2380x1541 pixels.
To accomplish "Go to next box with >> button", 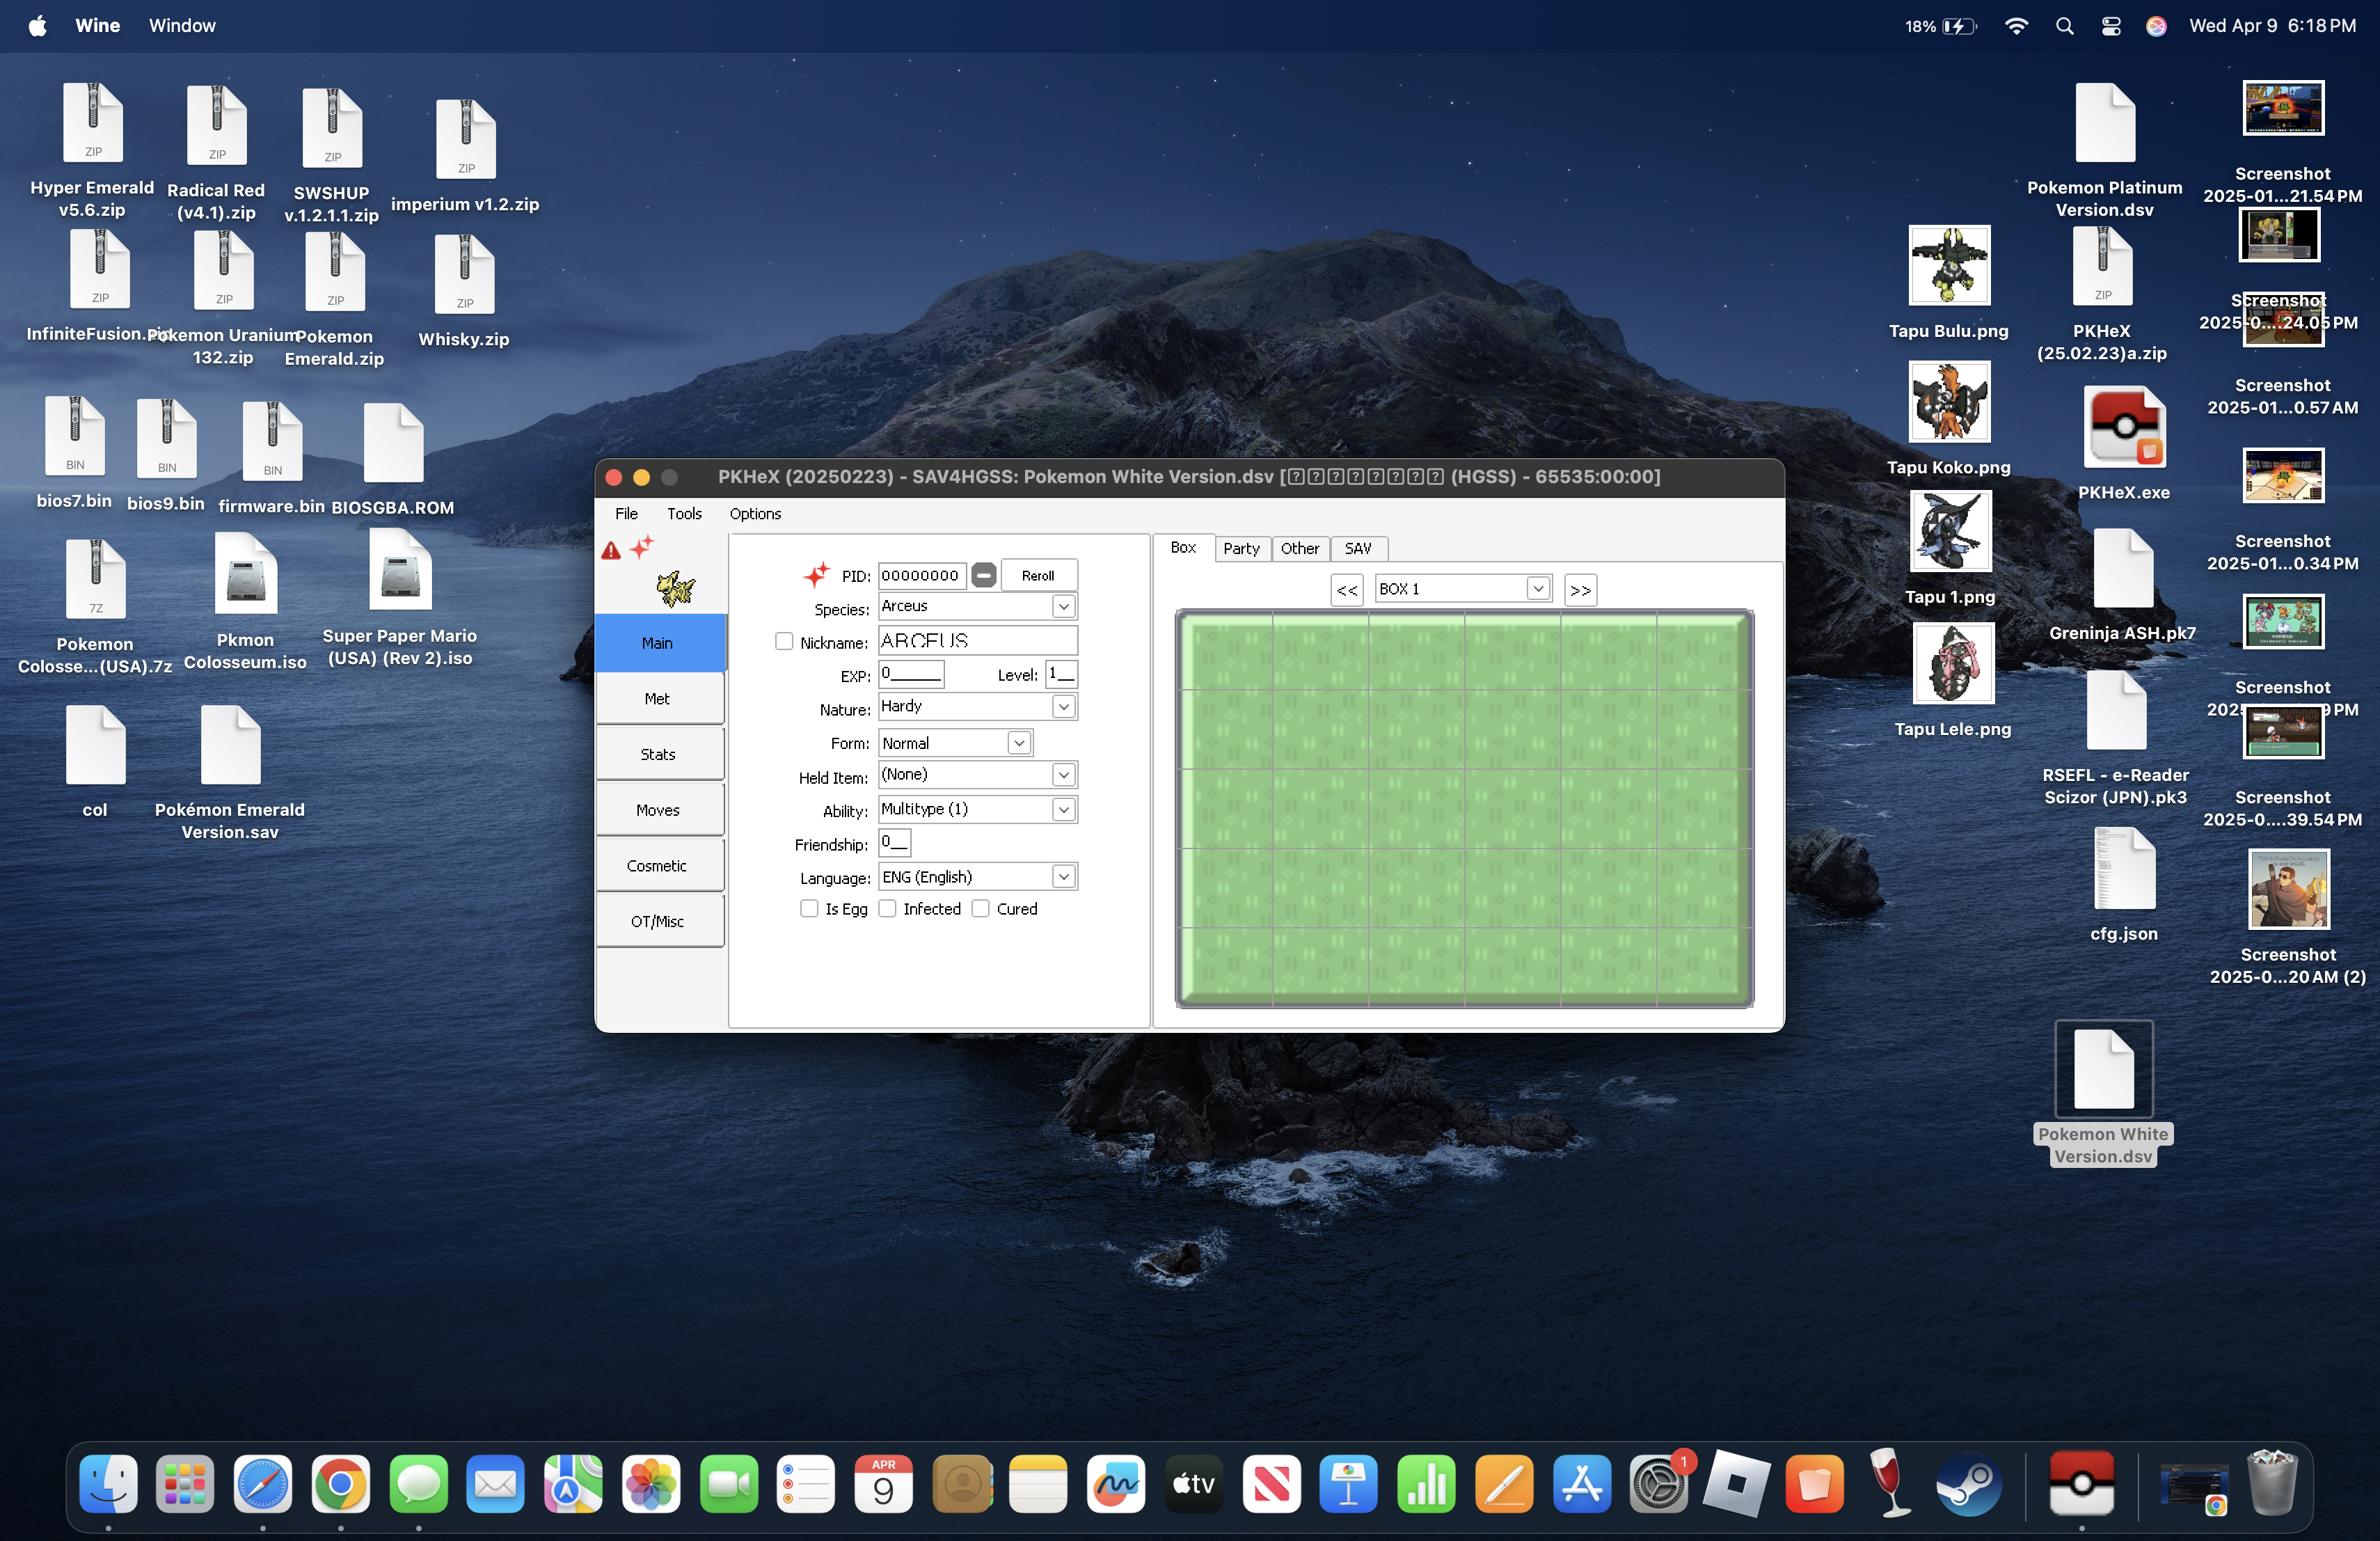I will [1580, 590].
